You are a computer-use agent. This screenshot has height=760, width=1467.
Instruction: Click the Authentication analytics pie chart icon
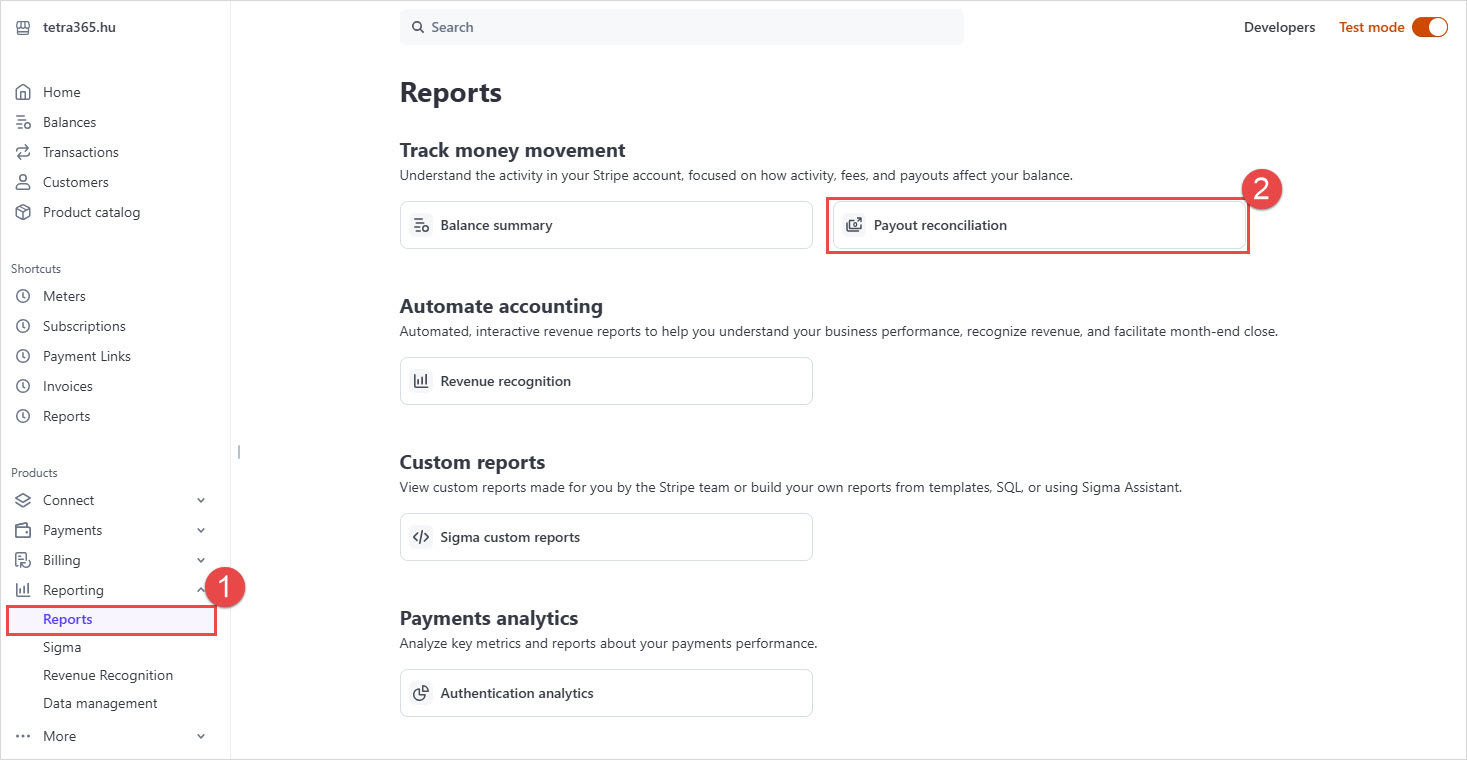[421, 693]
